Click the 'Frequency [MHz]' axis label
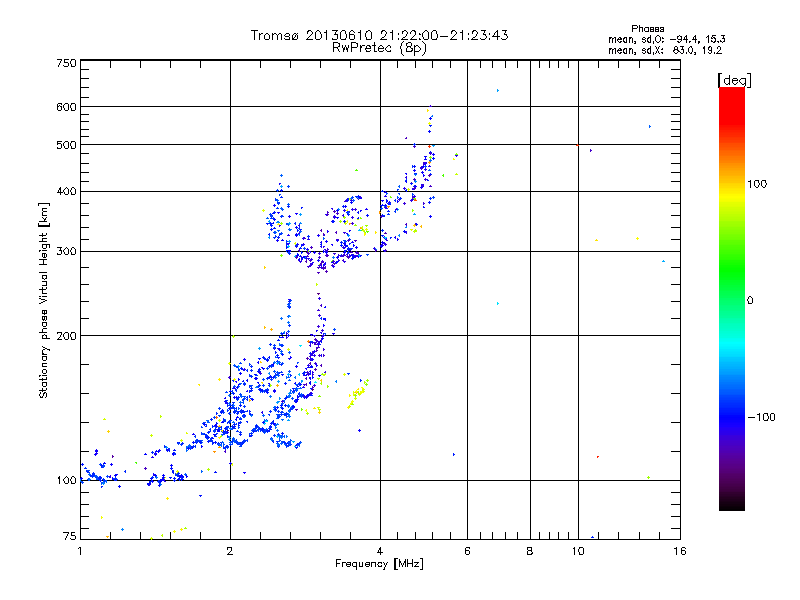 click(379, 564)
